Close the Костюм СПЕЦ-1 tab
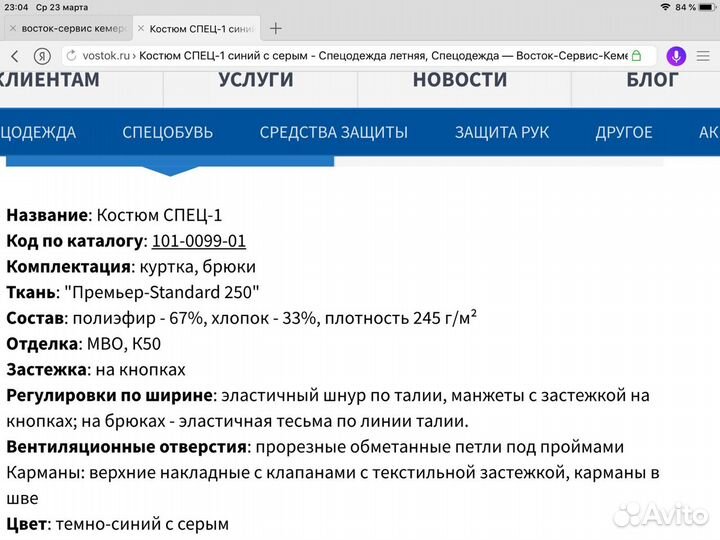Image resolution: width=720 pixels, height=540 pixels. point(142,29)
